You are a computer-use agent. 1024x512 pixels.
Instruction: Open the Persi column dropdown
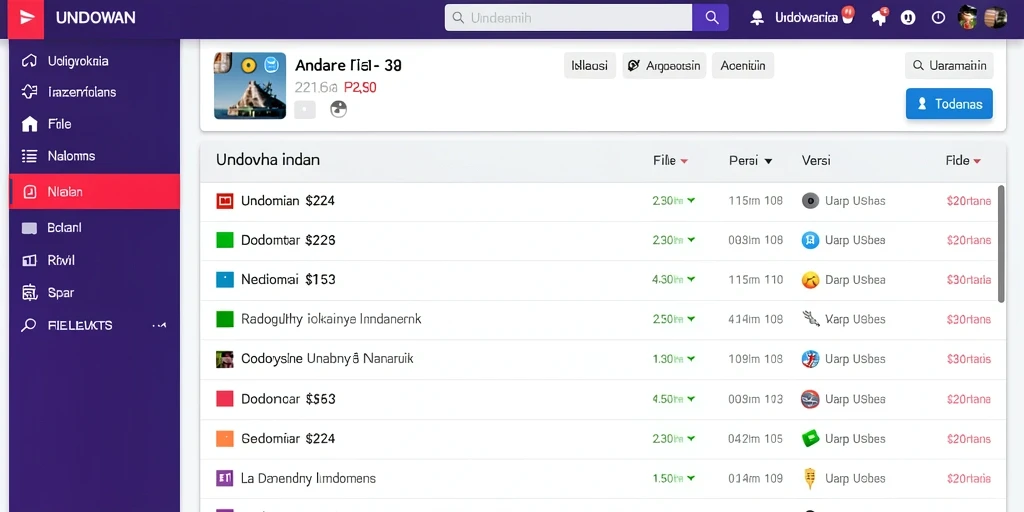768,161
